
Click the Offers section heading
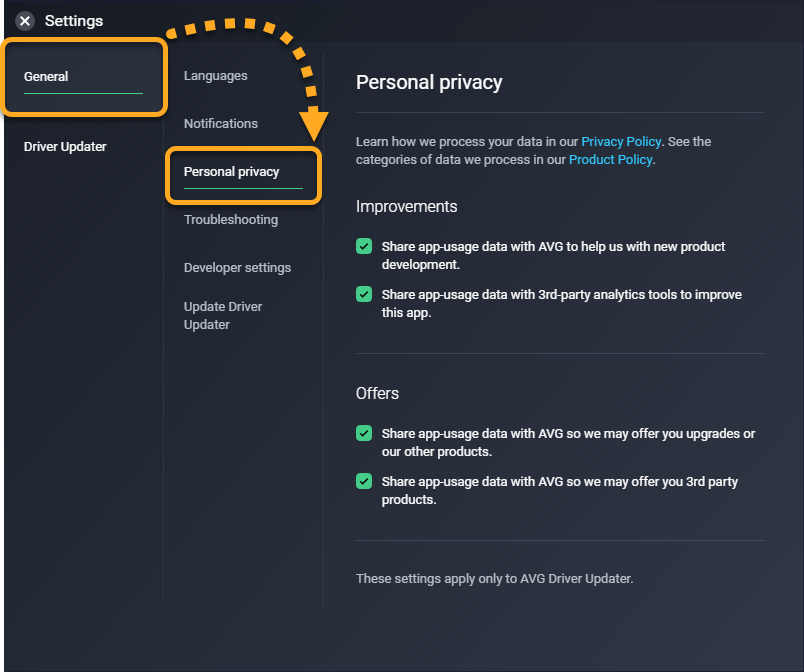377,394
